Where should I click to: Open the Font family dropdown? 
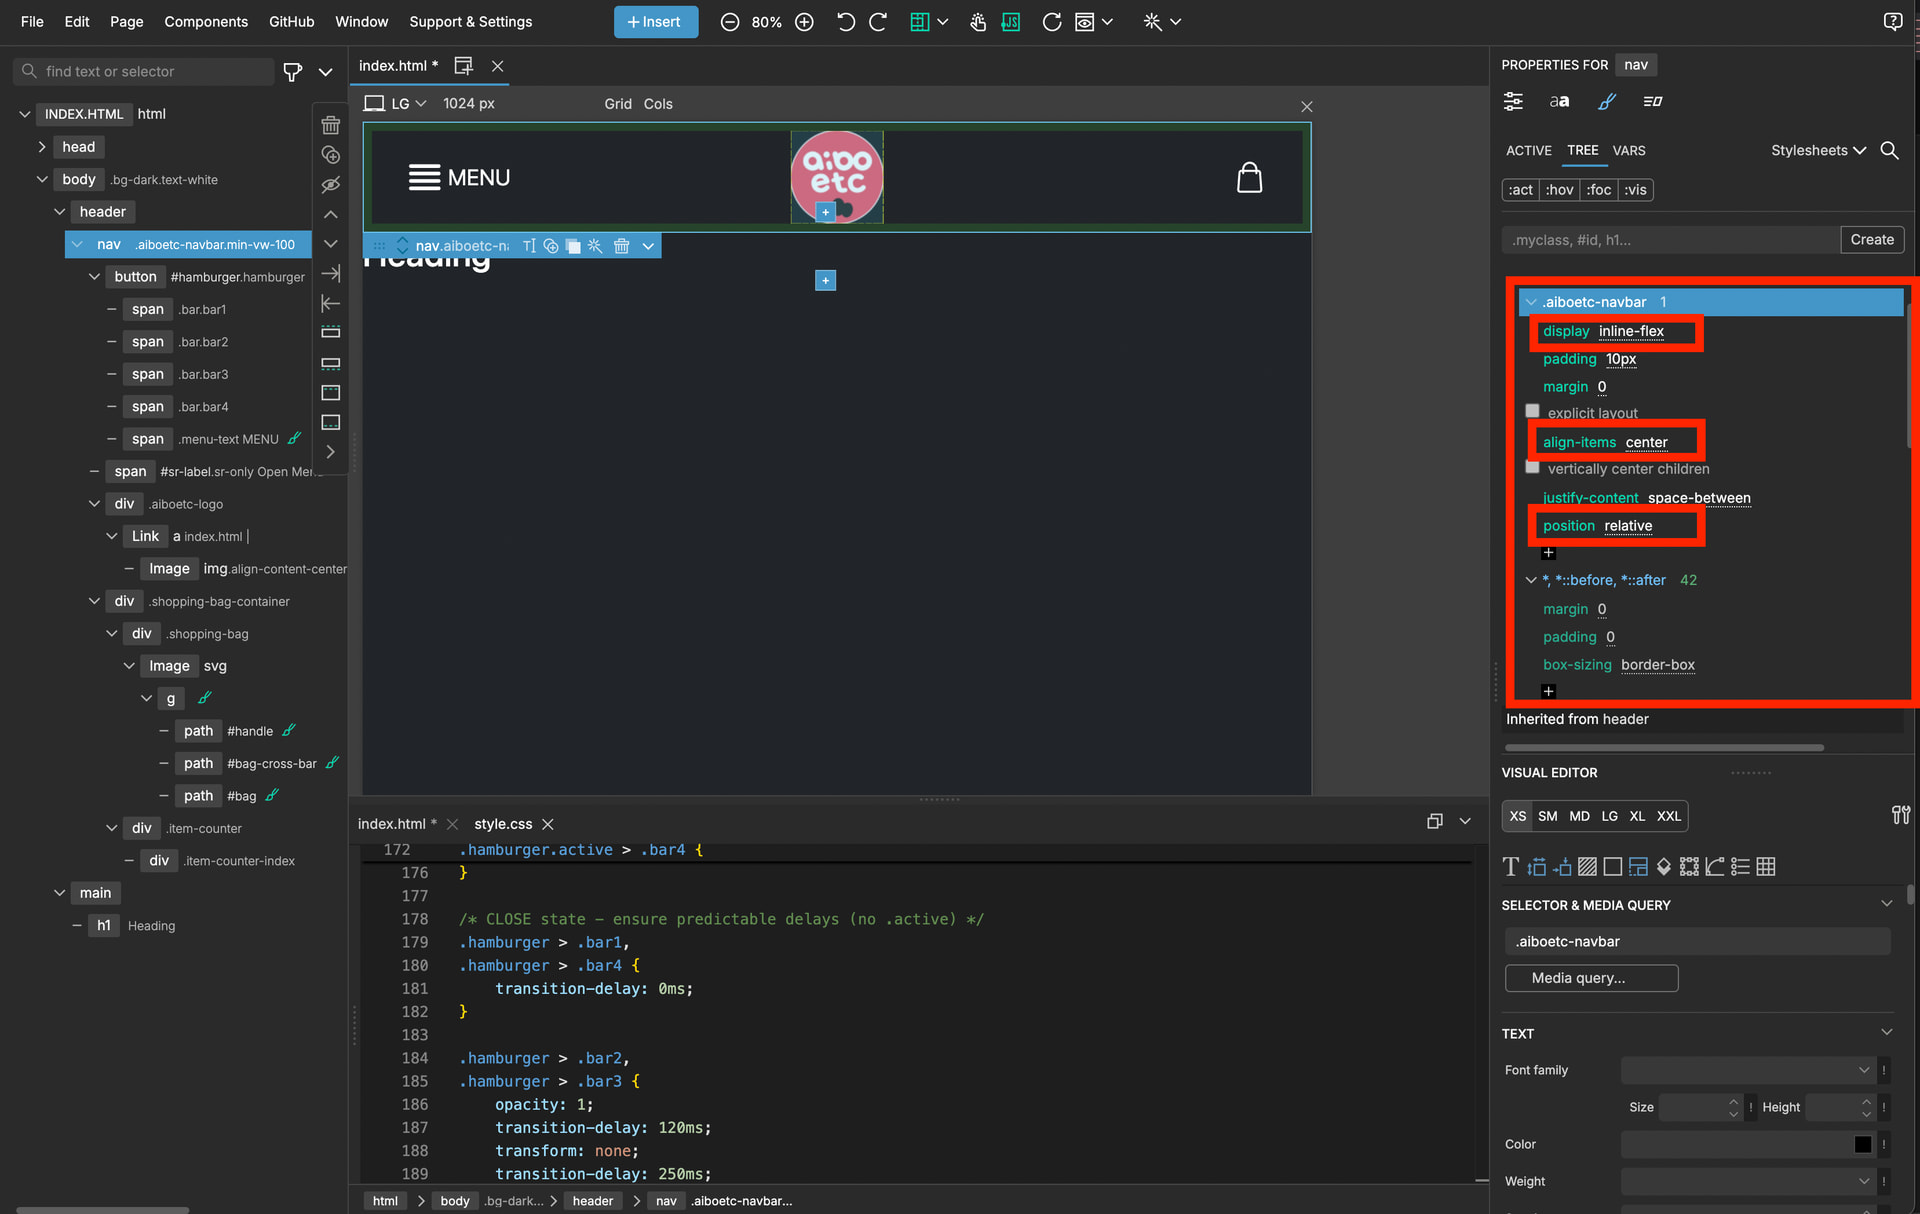coord(1747,1070)
